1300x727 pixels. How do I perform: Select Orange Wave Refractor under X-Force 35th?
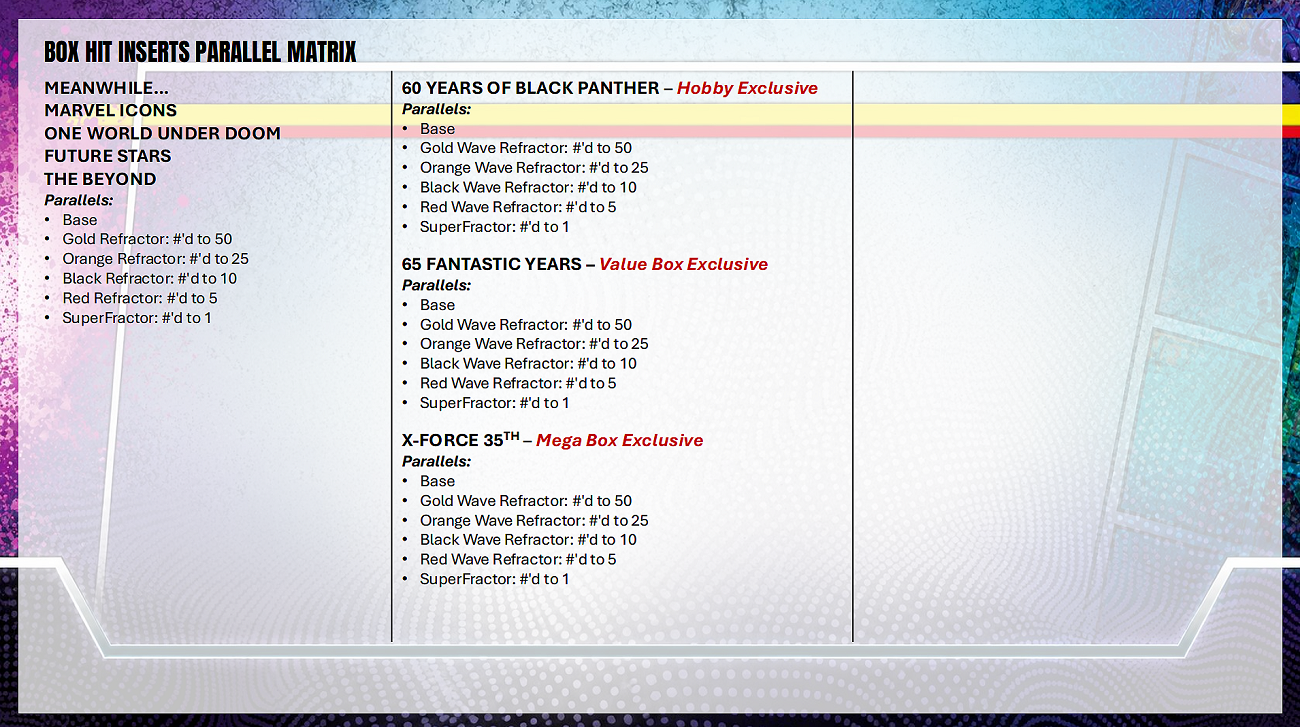click(x=535, y=520)
